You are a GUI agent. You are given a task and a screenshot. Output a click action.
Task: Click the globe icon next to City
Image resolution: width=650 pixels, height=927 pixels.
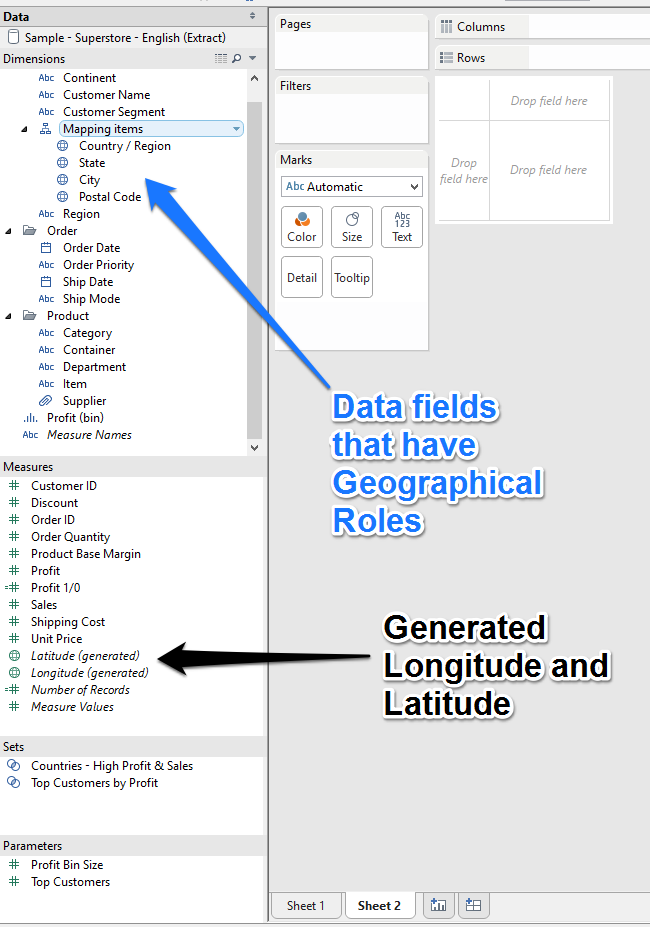click(62, 180)
